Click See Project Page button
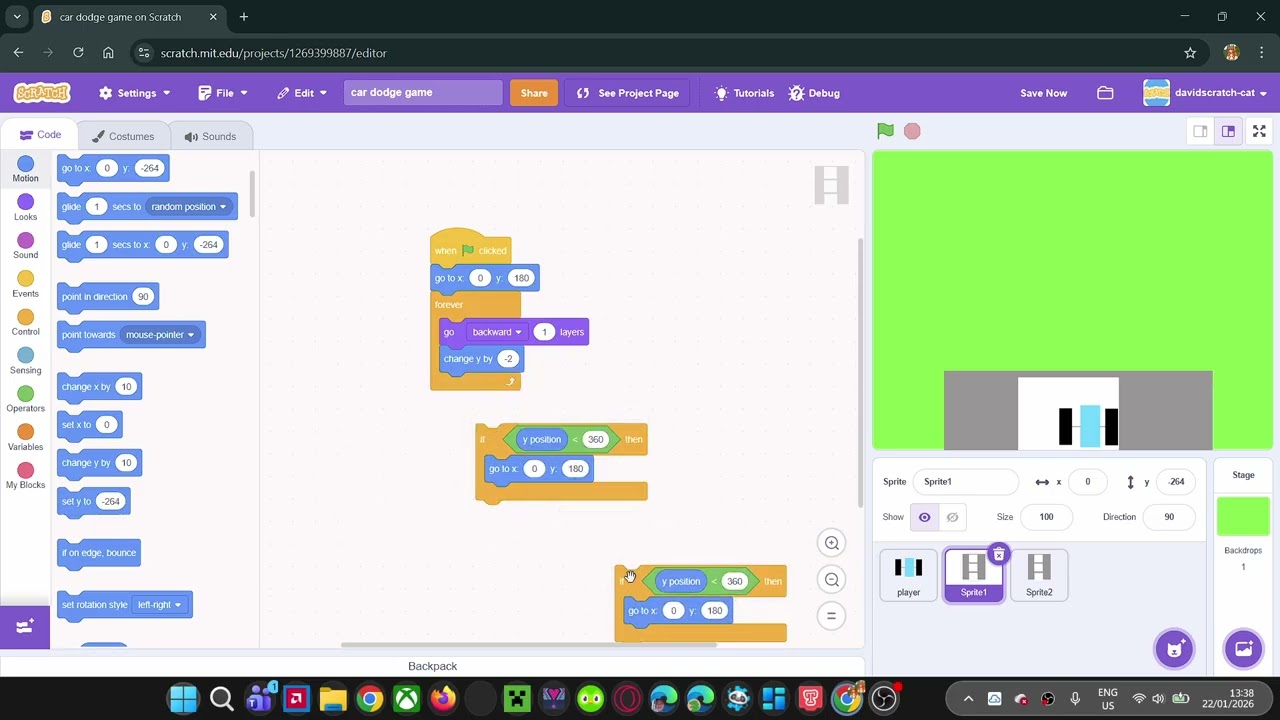The width and height of the screenshot is (1280, 720). [x=628, y=93]
